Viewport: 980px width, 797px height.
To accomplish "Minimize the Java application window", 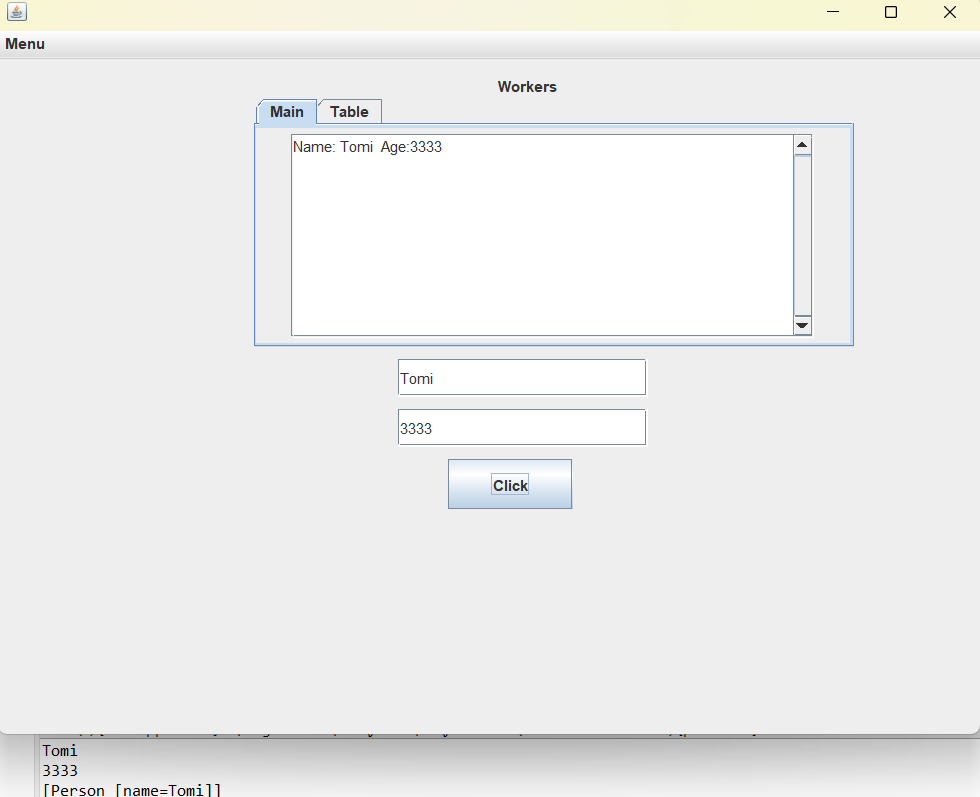I will [832, 12].
